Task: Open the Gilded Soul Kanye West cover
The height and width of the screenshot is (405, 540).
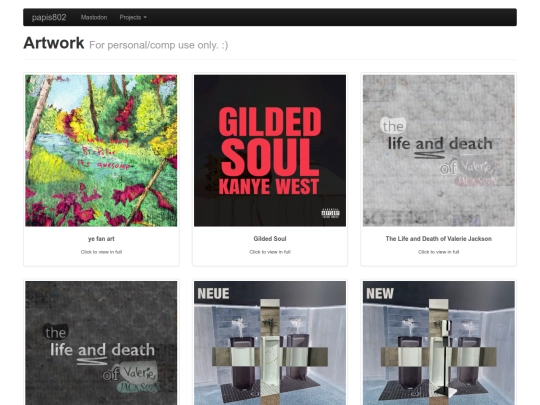Action: point(270,150)
